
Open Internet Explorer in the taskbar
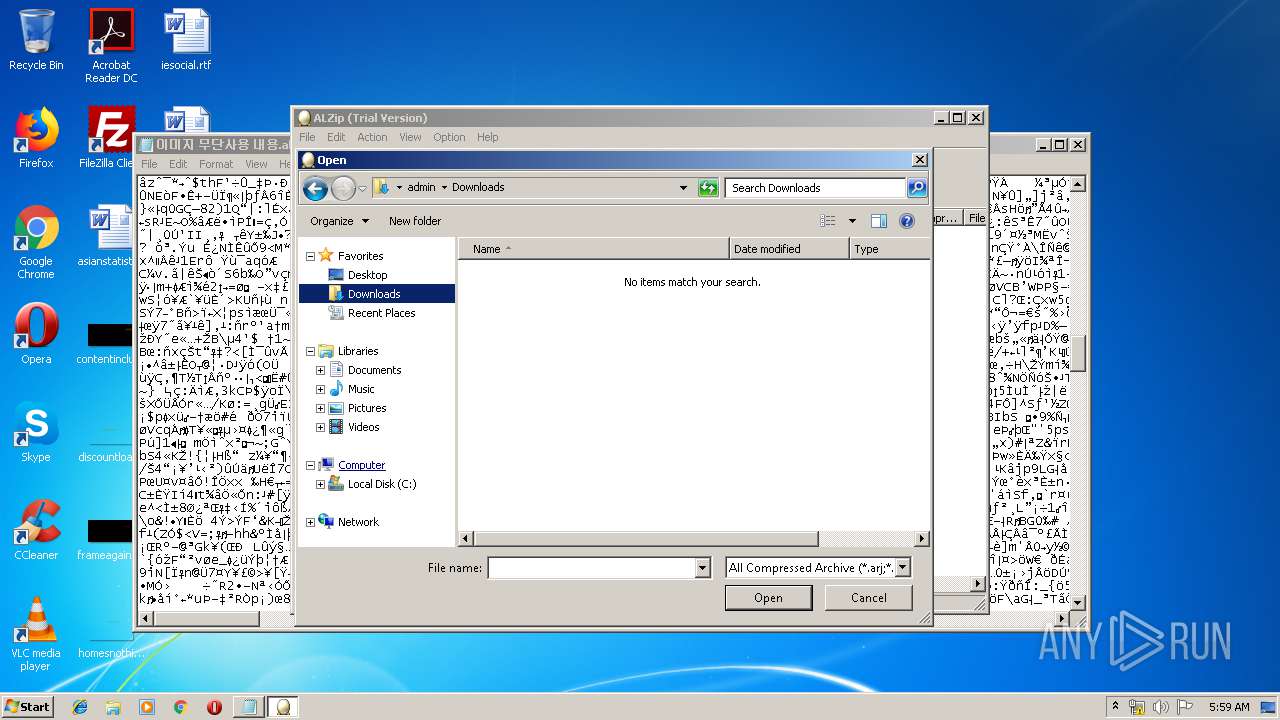(x=80, y=707)
